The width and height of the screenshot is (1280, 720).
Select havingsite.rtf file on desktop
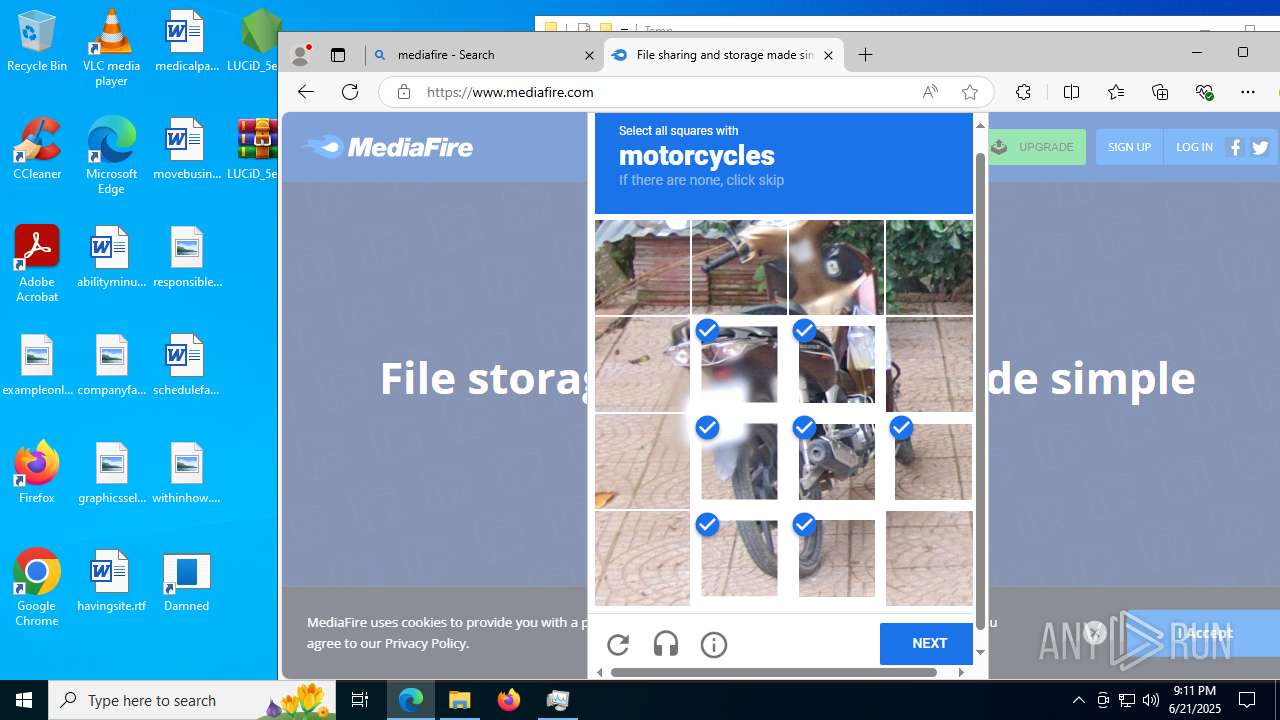coord(111,581)
